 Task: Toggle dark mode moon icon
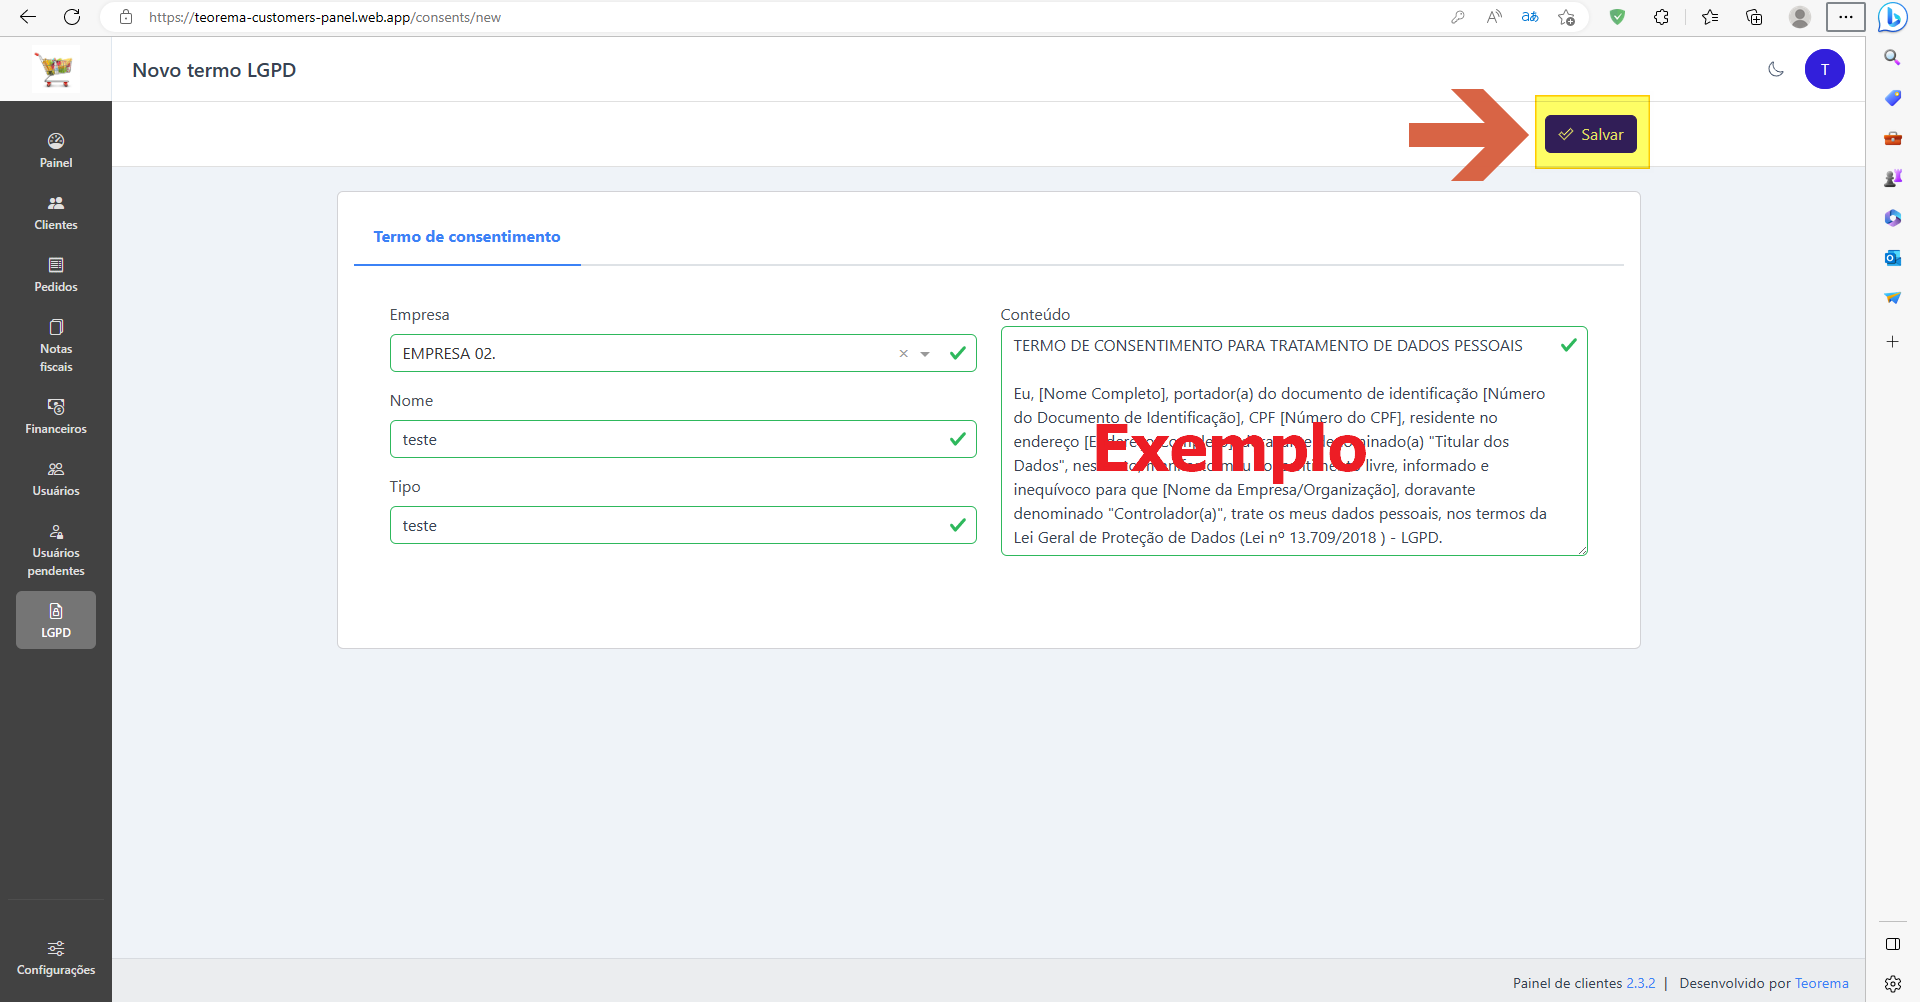pyautogui.click(x=1776, y=69)
